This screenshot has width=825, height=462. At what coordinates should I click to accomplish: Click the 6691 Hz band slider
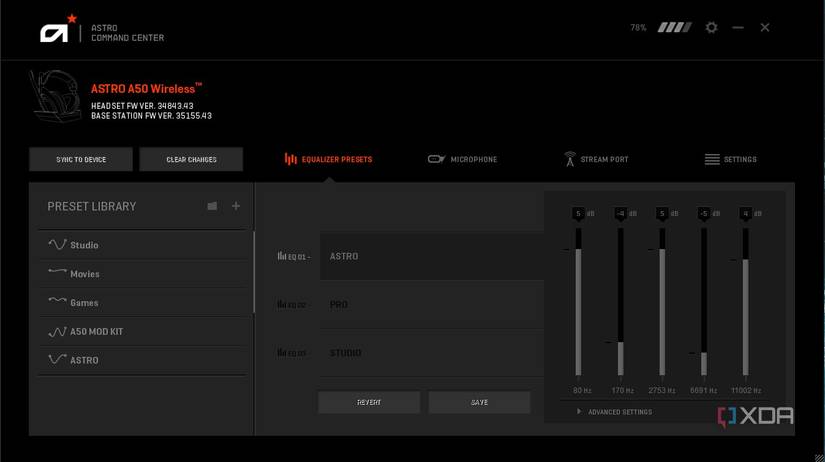pyautogui.click(x=704, y=302)
